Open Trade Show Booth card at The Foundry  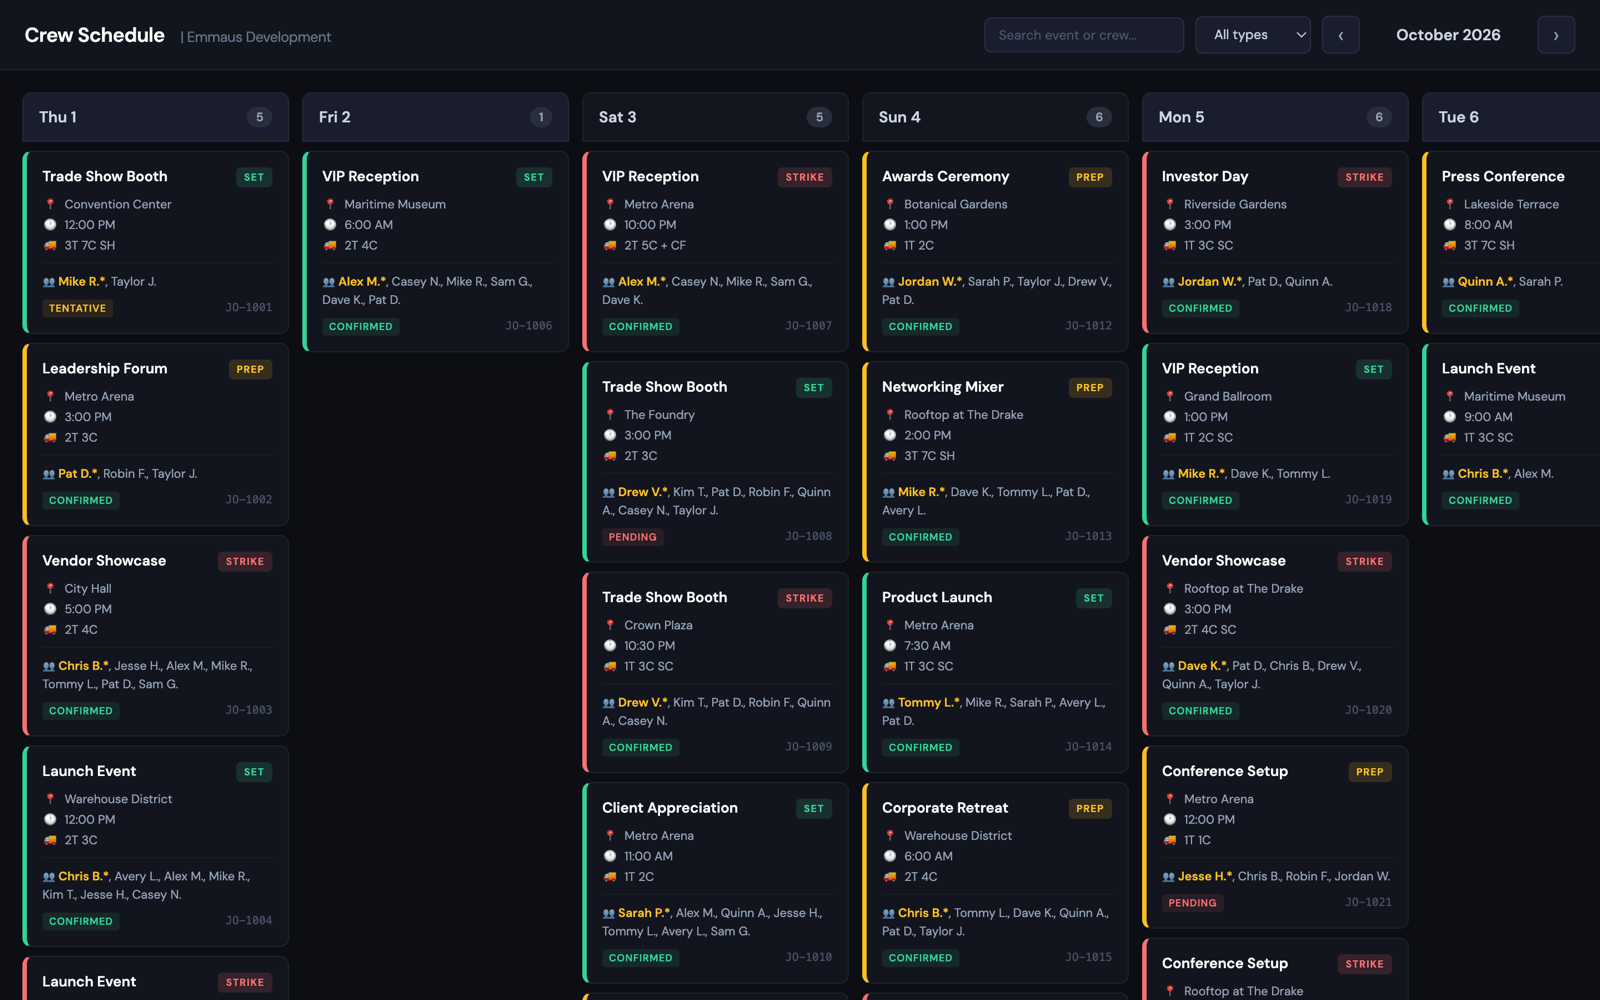716,462
